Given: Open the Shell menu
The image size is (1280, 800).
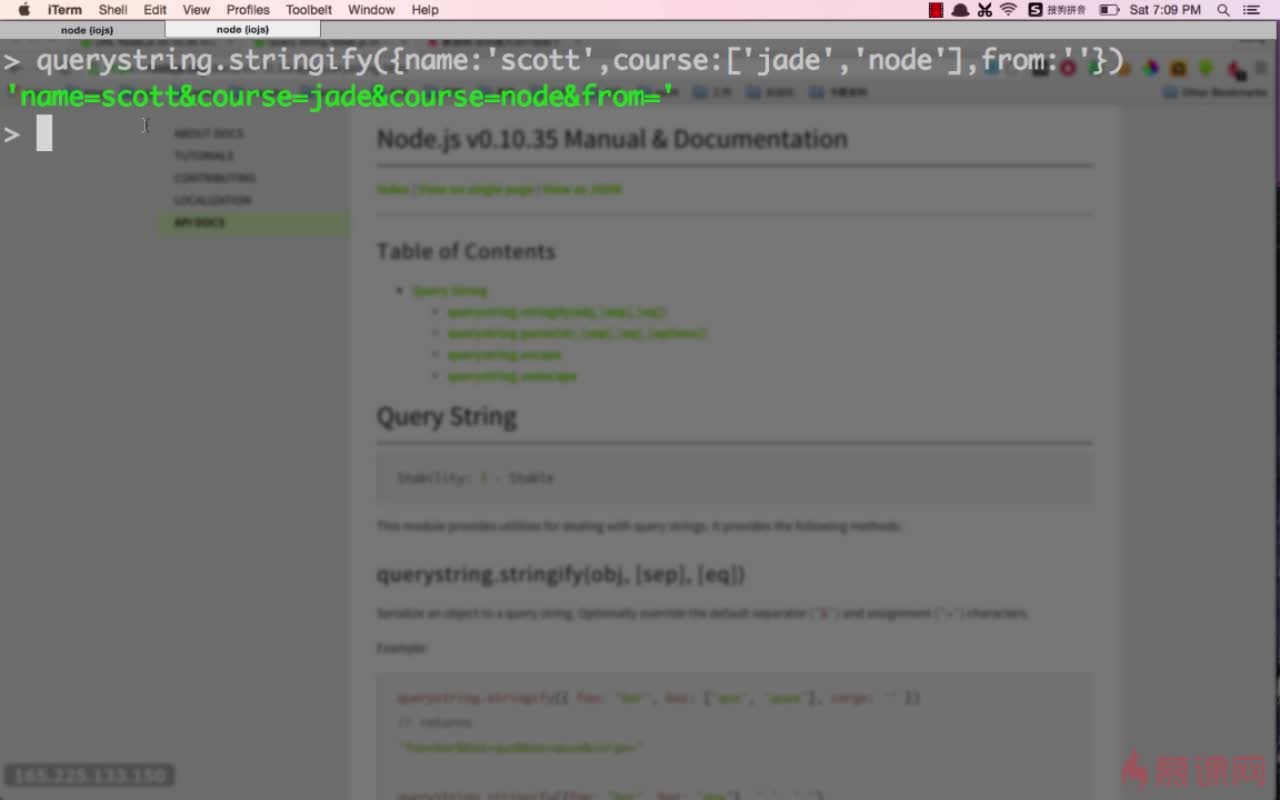Looking at the screenshot, I should [113, 10].
